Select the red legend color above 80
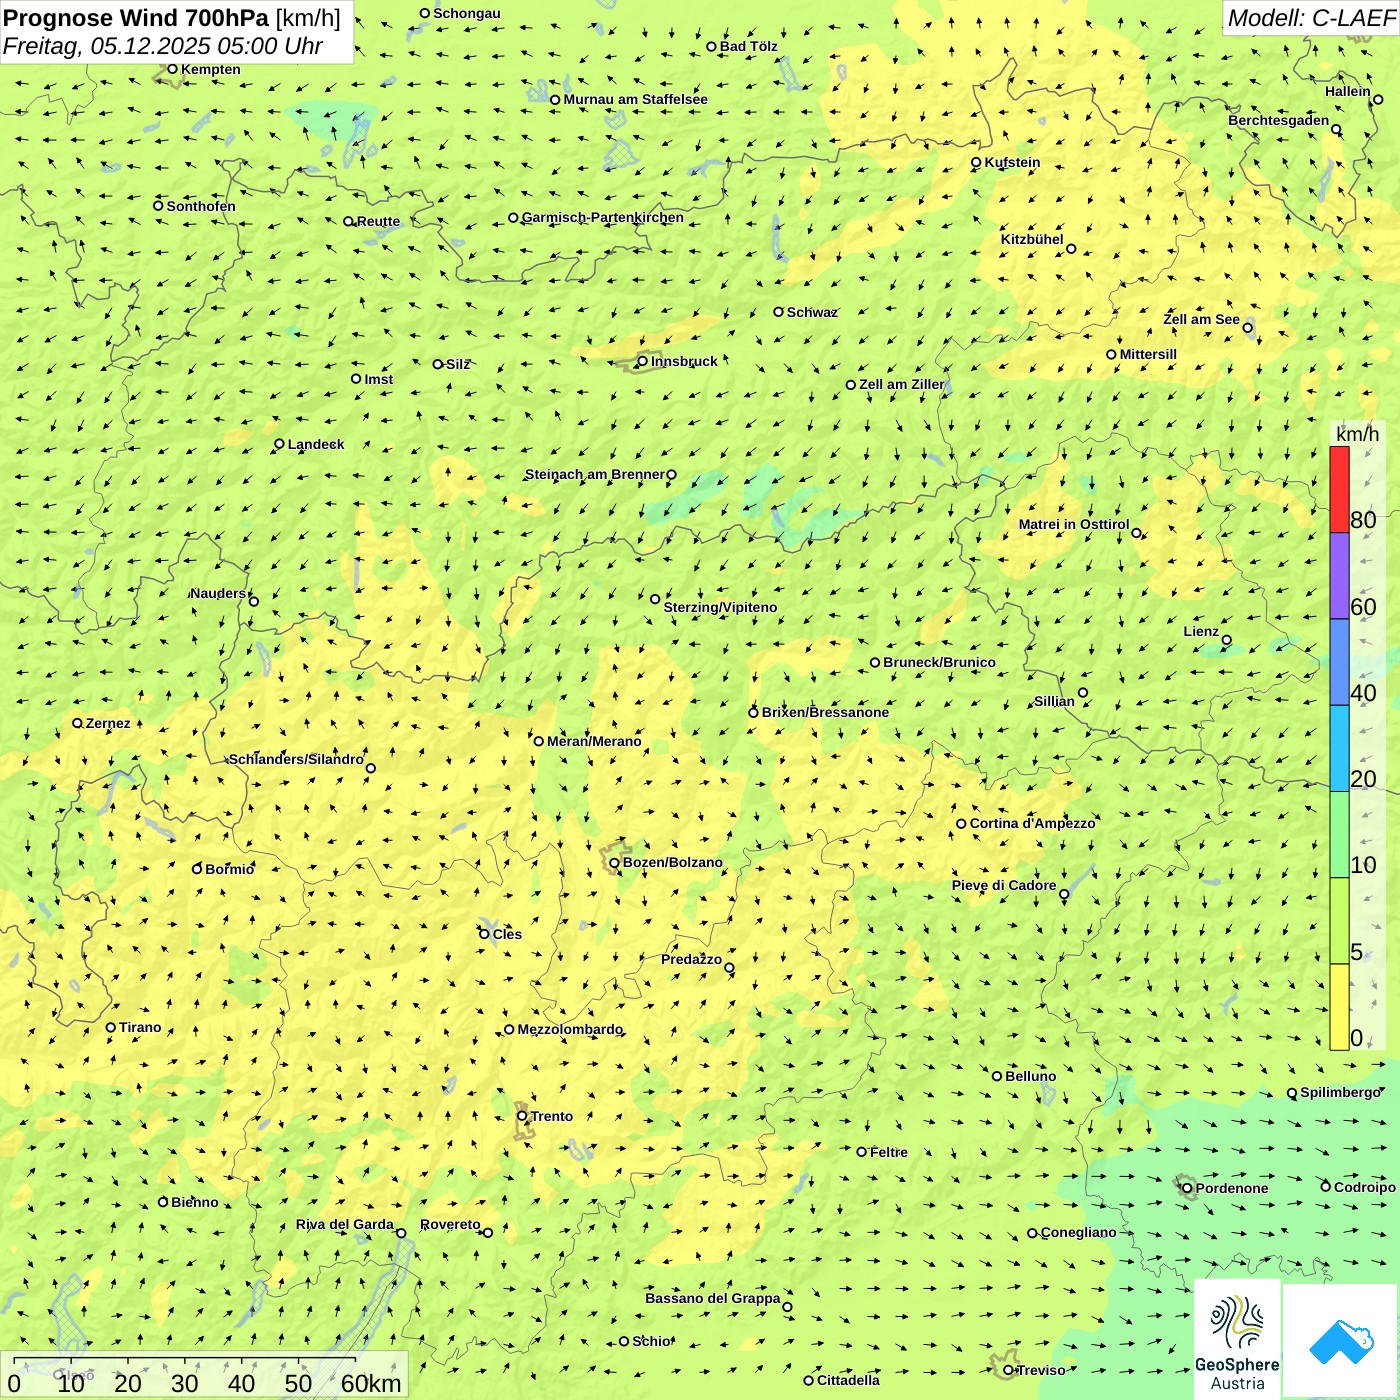Viewport: 1400px width, 1400px height. tap(1339, 489)
